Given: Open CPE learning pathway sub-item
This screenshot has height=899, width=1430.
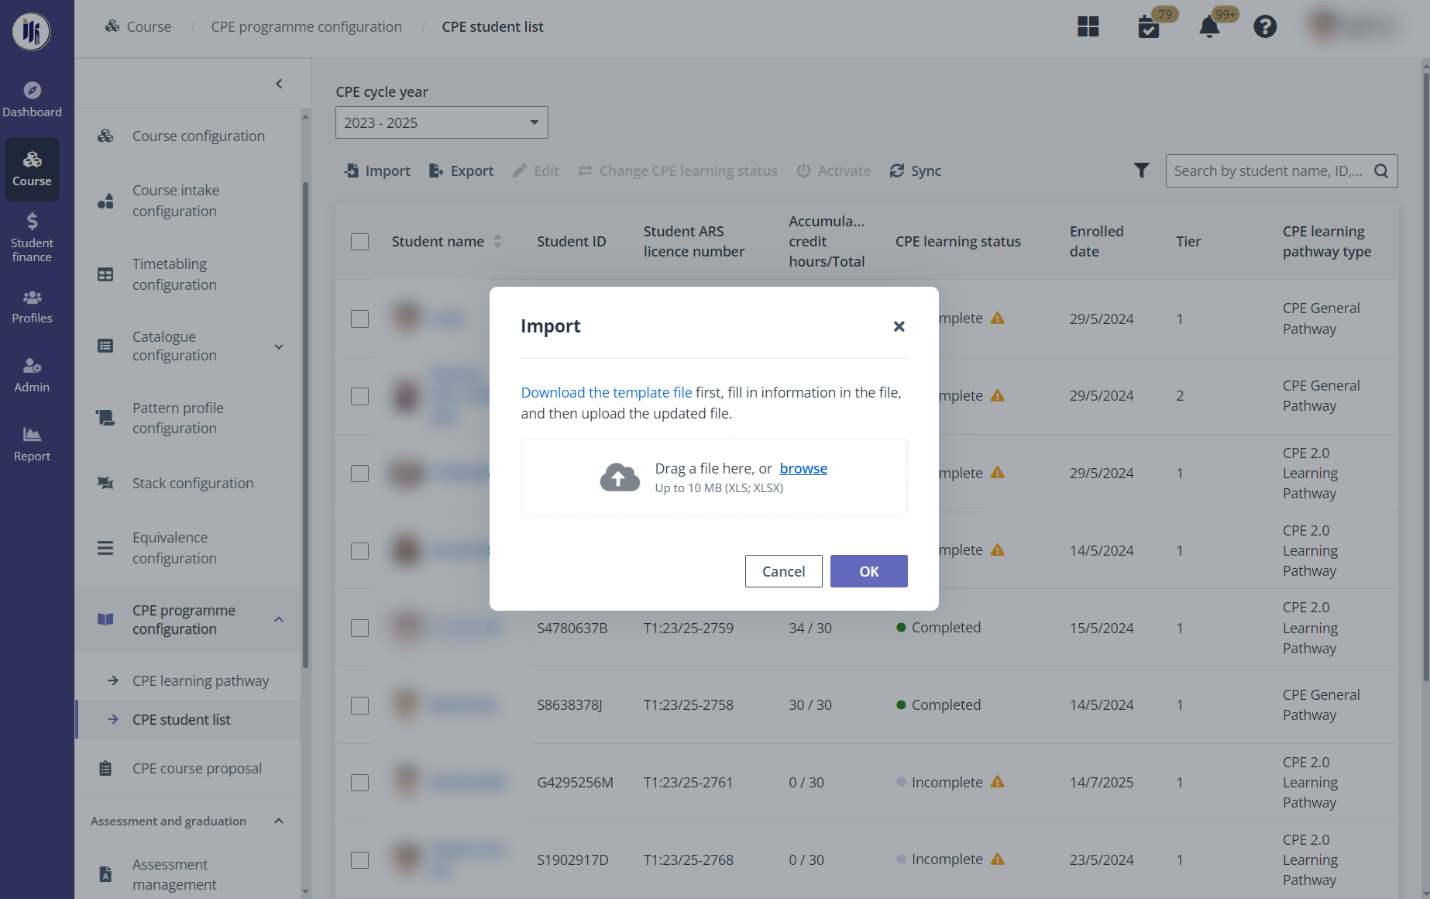Looking at the screenshot, I should (187, 681).
